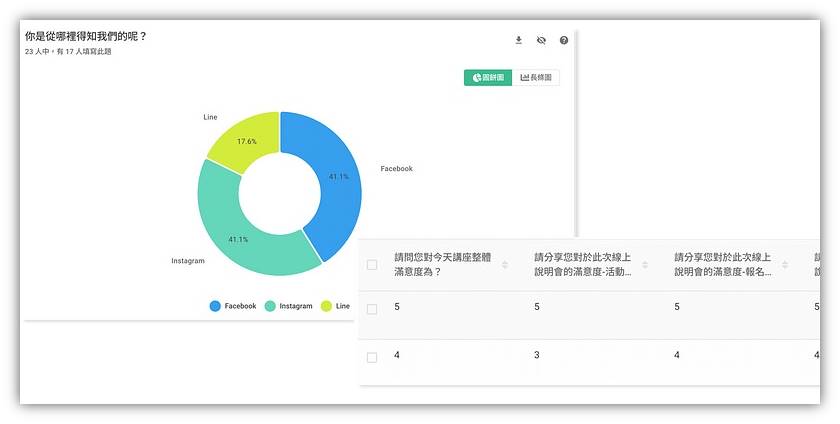Toggle the Facebook legend entry
Viewport: 840px width, 424px height.
click(x=233, y=306)
